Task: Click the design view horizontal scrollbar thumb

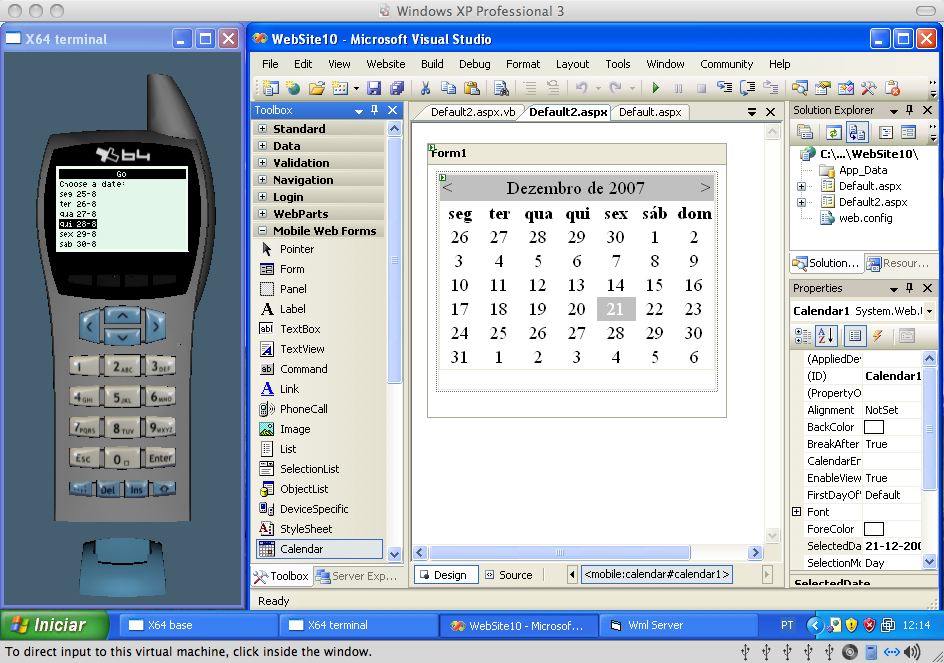Action: click(x=559, y=552)
